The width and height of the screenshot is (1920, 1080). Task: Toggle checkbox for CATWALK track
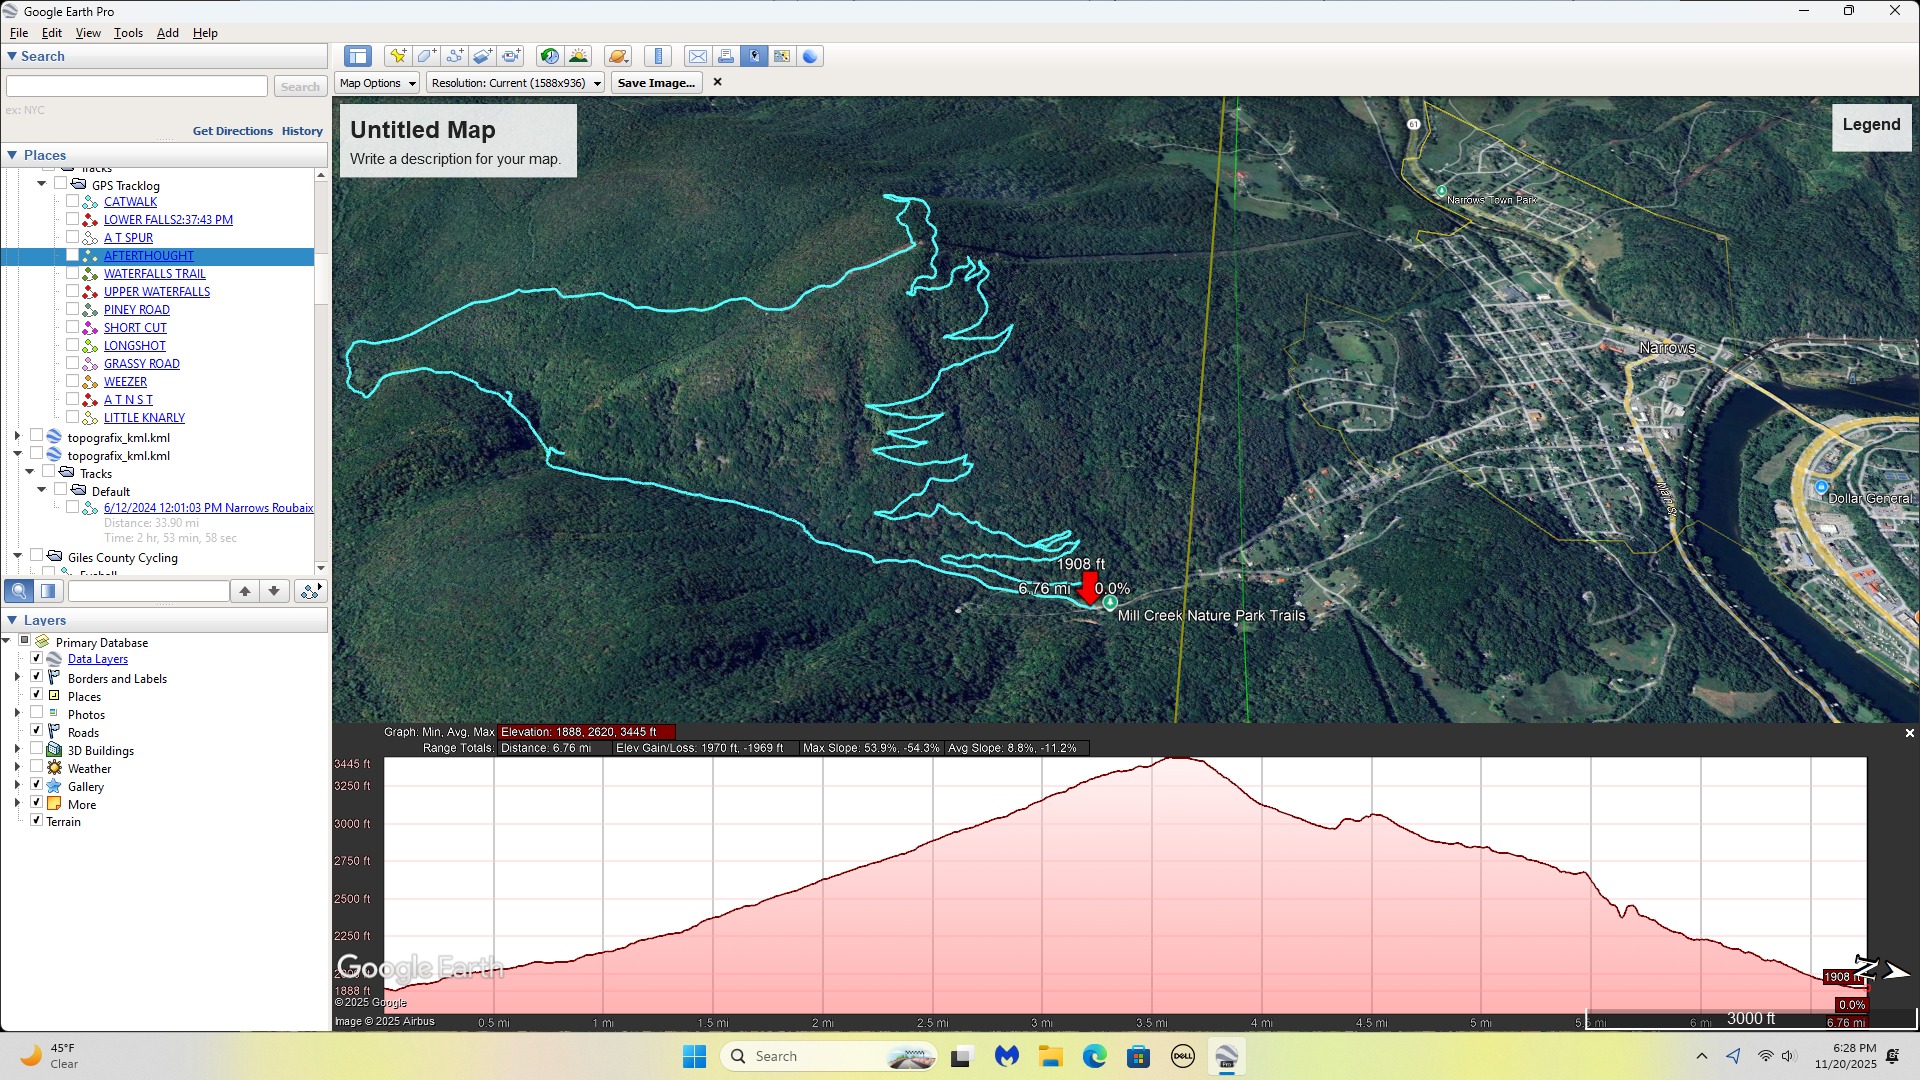72,201
